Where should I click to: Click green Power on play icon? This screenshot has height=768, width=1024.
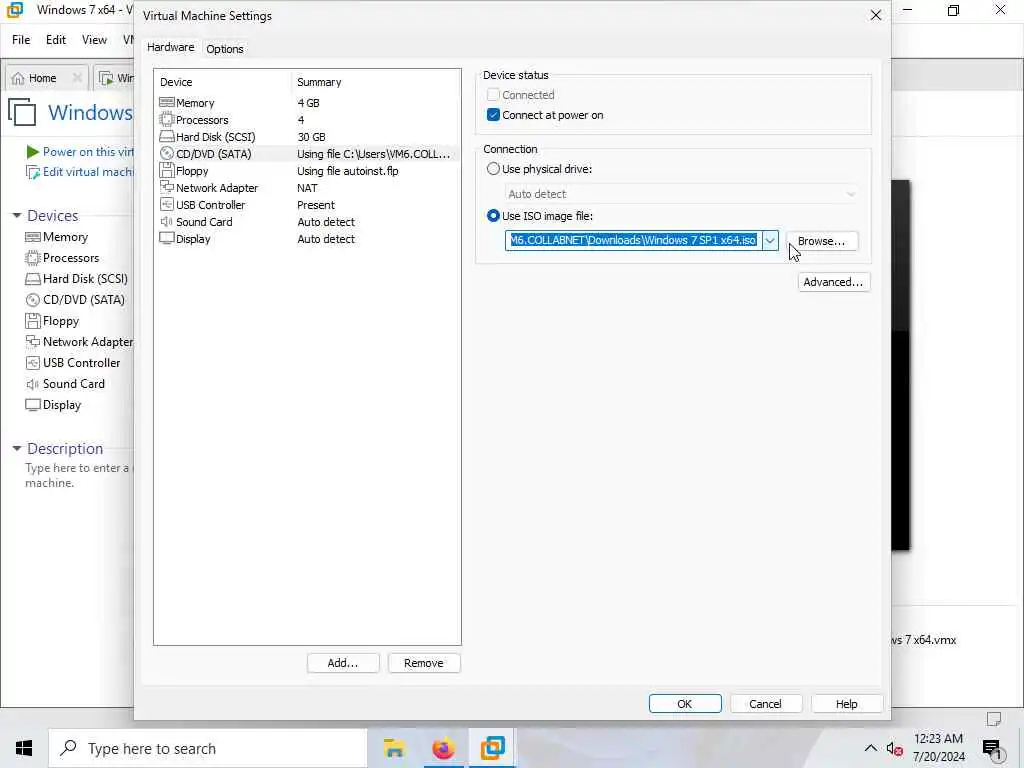pyautogui.click(x=33, y=152)
